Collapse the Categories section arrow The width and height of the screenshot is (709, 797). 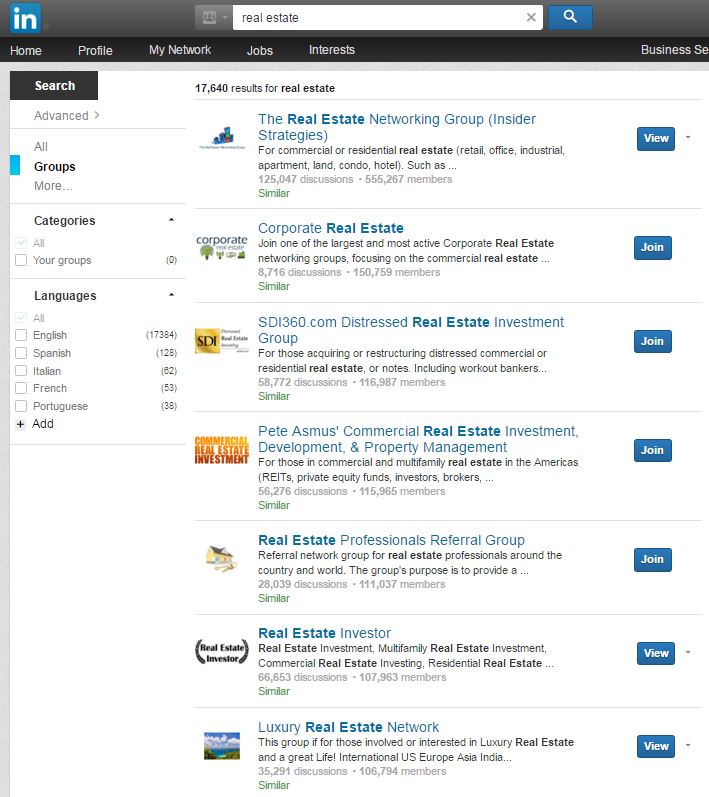(x=171, y=220)
